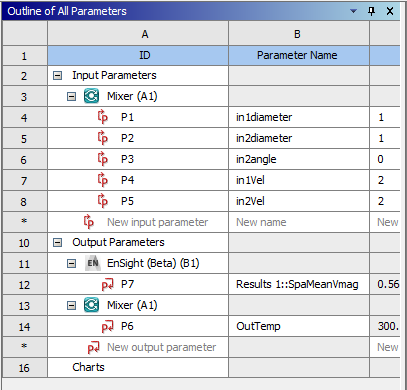Viewport: 407px width, 390px height.
Task: Pin the Outline of All Parameters panel
Action: tap(371, 11)
